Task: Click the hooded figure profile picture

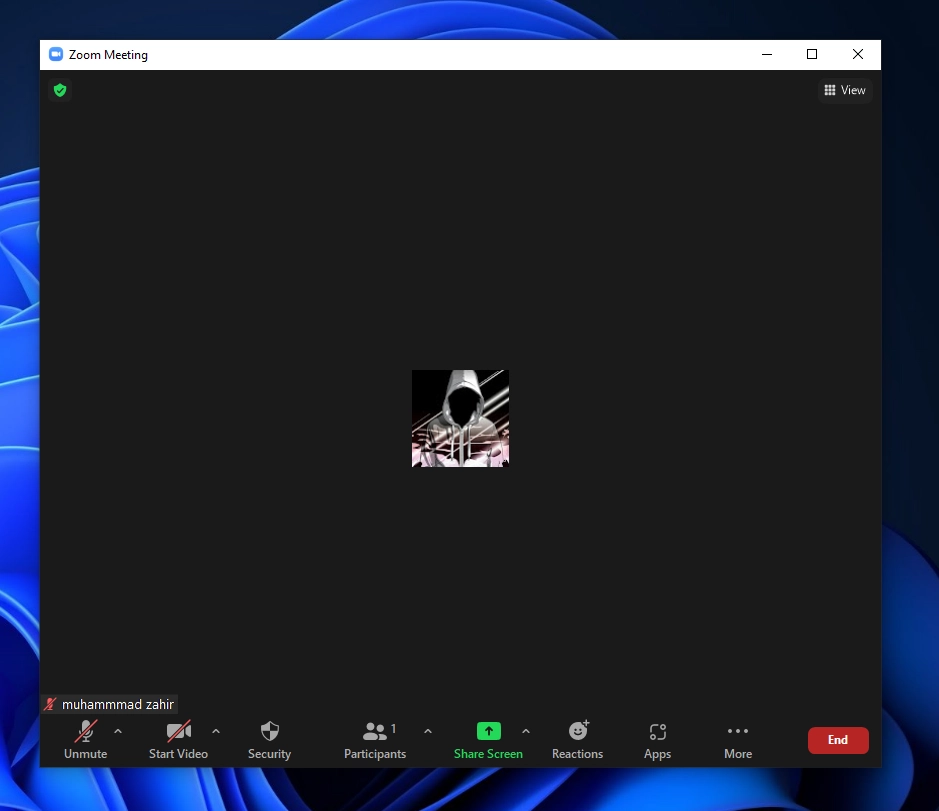Action: click(460, 418)
